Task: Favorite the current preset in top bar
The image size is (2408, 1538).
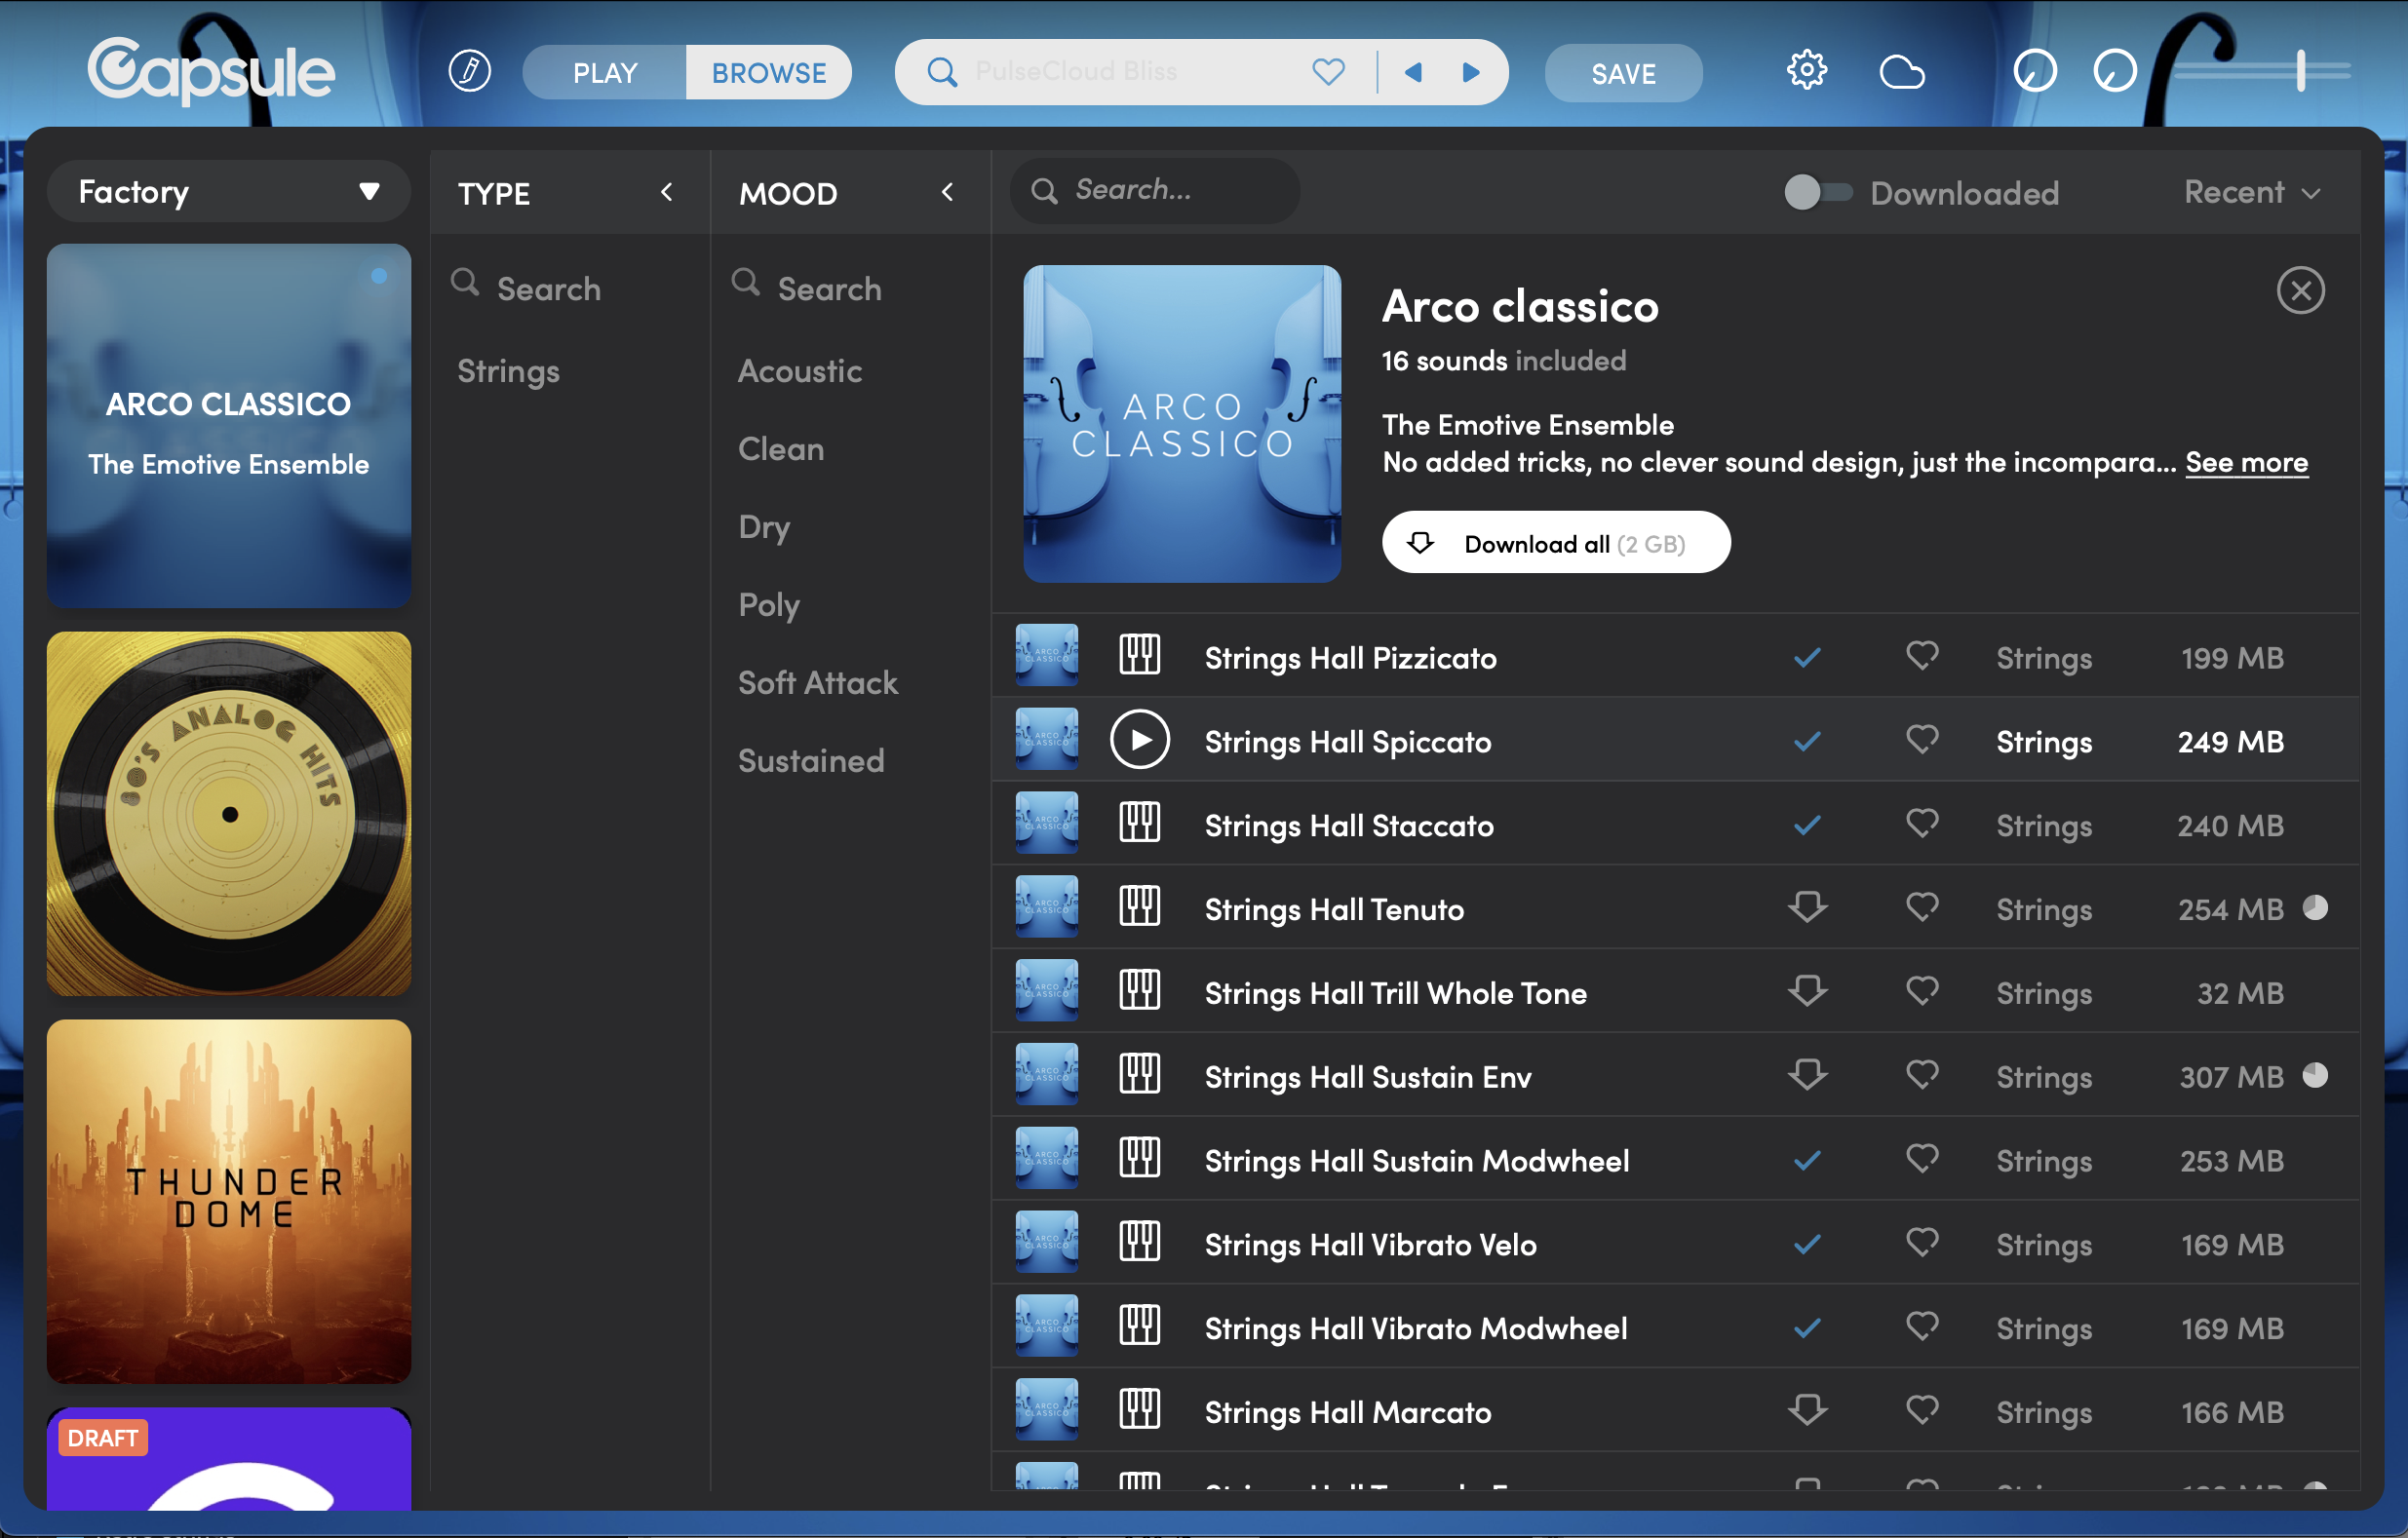Action: [1328, 72]
